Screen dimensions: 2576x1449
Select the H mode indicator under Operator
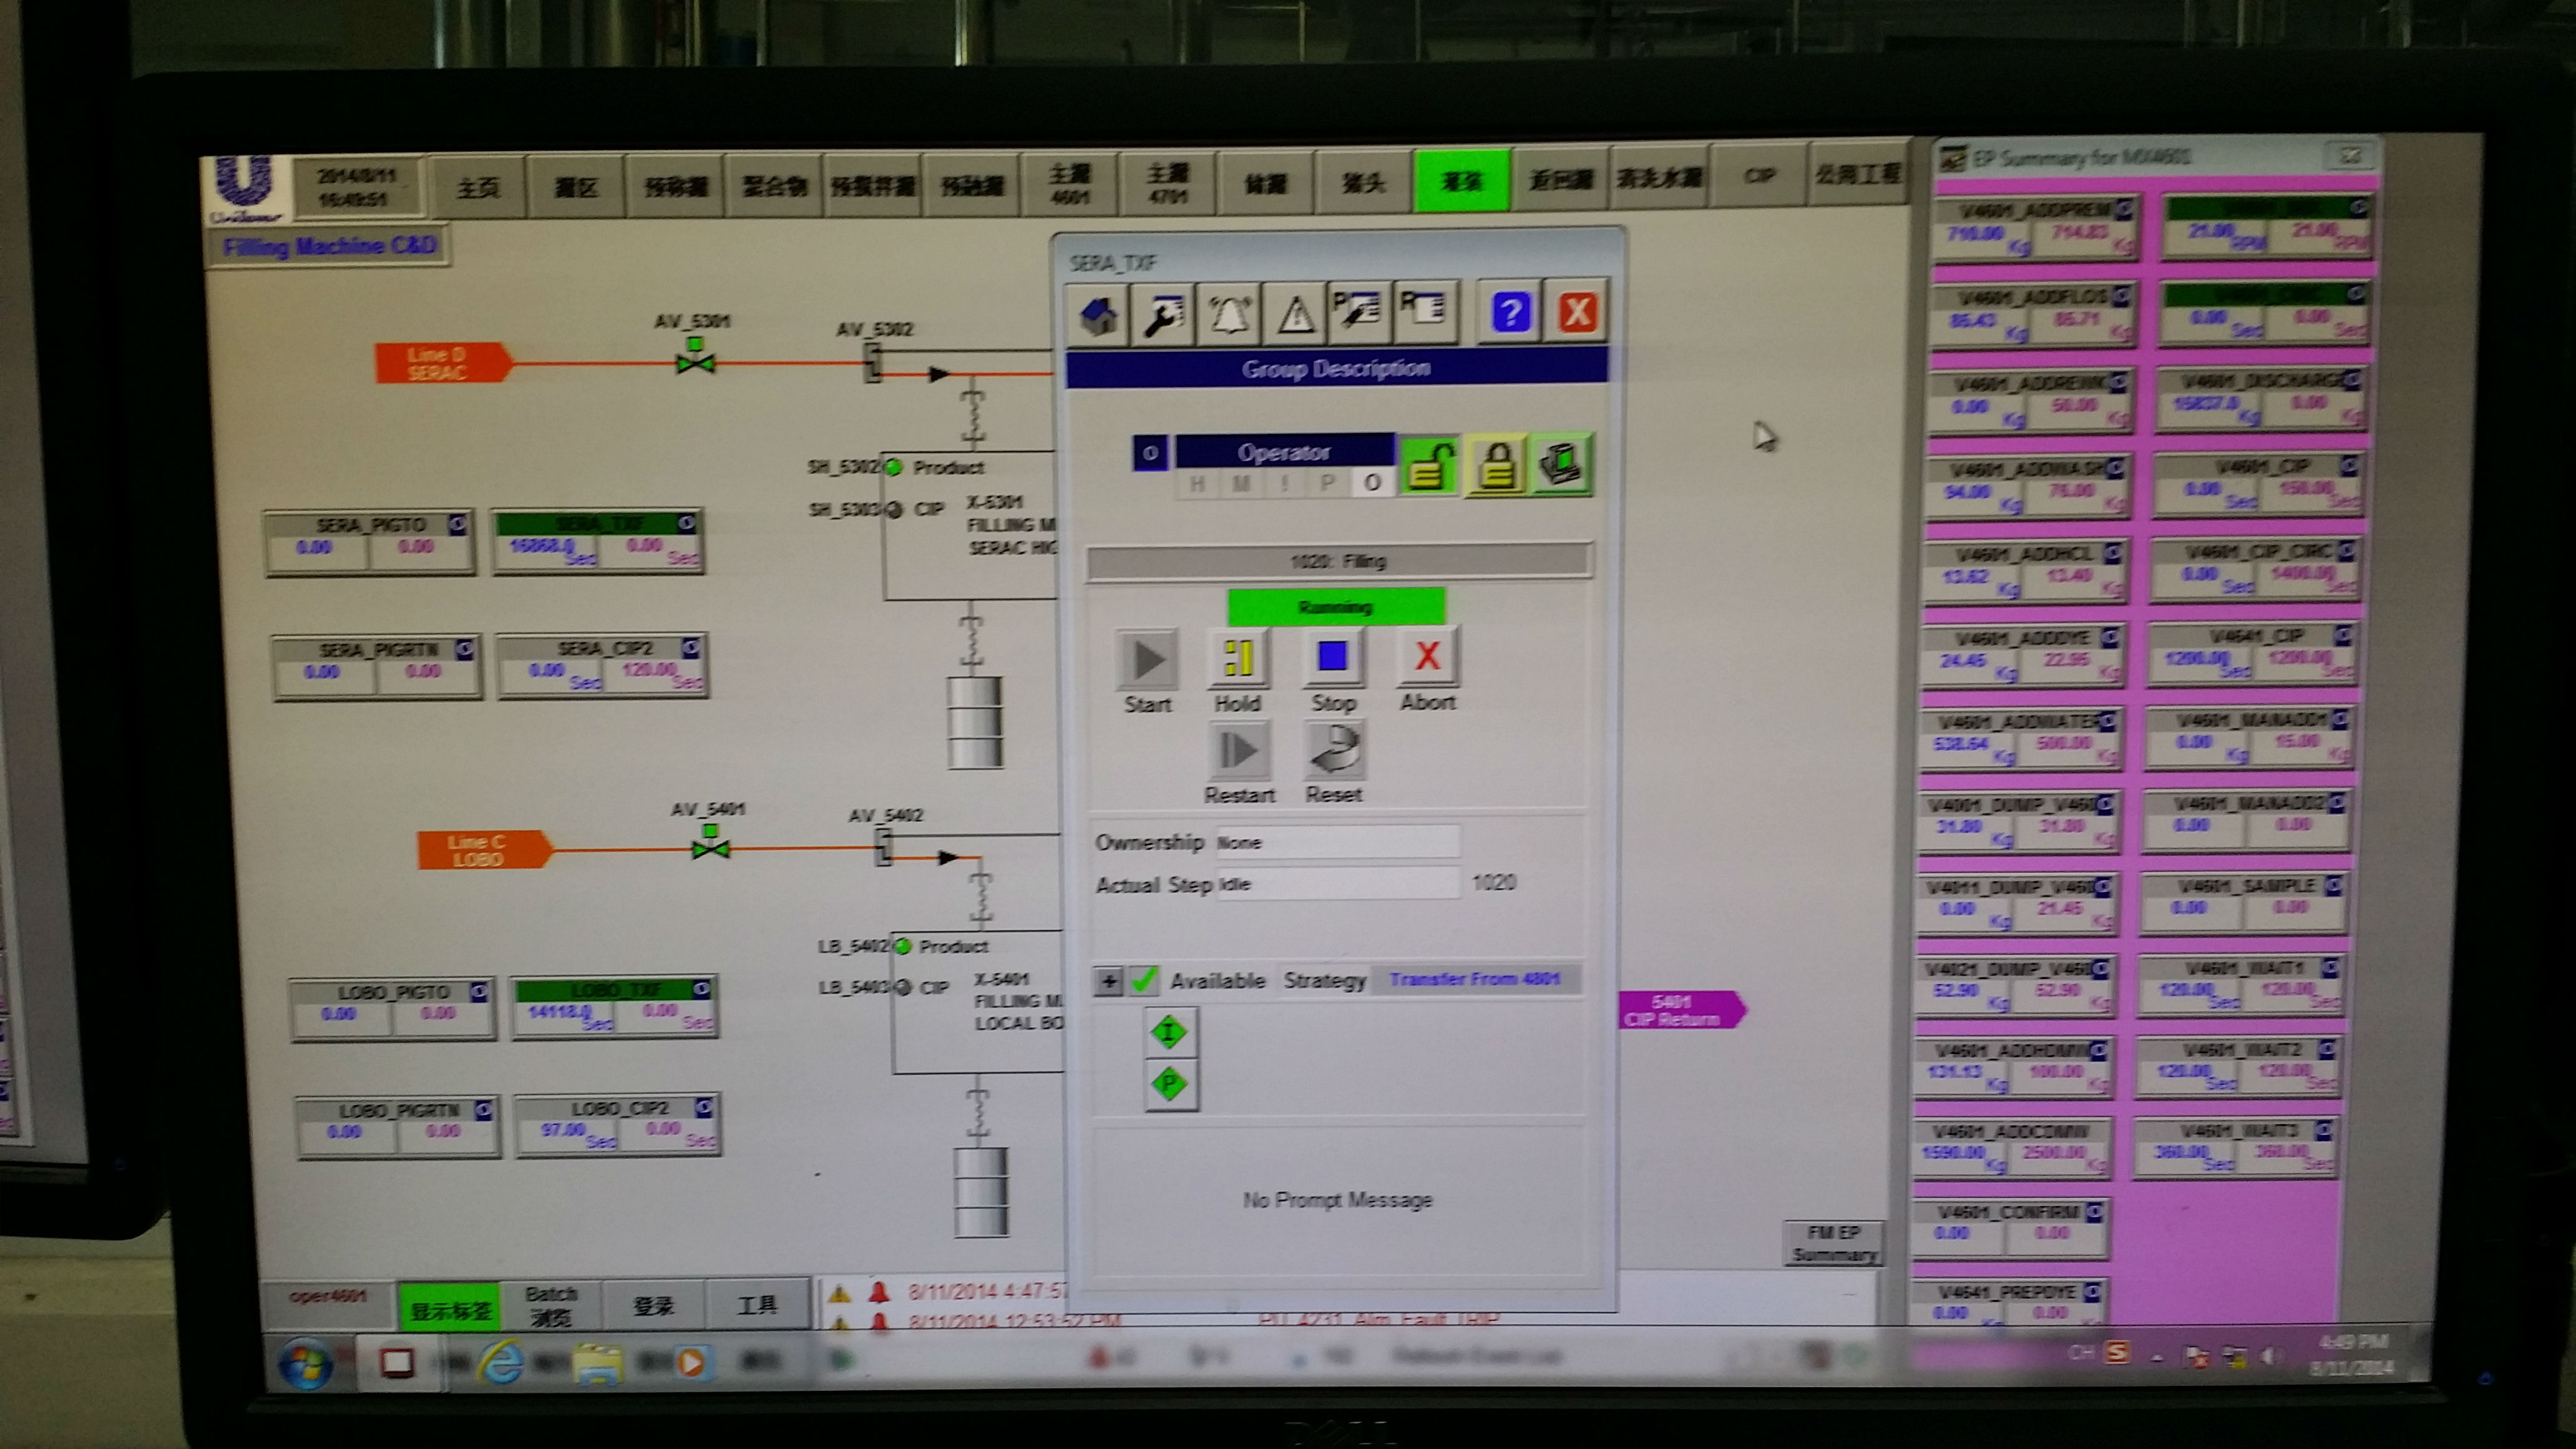click(x=1197, y=484)
